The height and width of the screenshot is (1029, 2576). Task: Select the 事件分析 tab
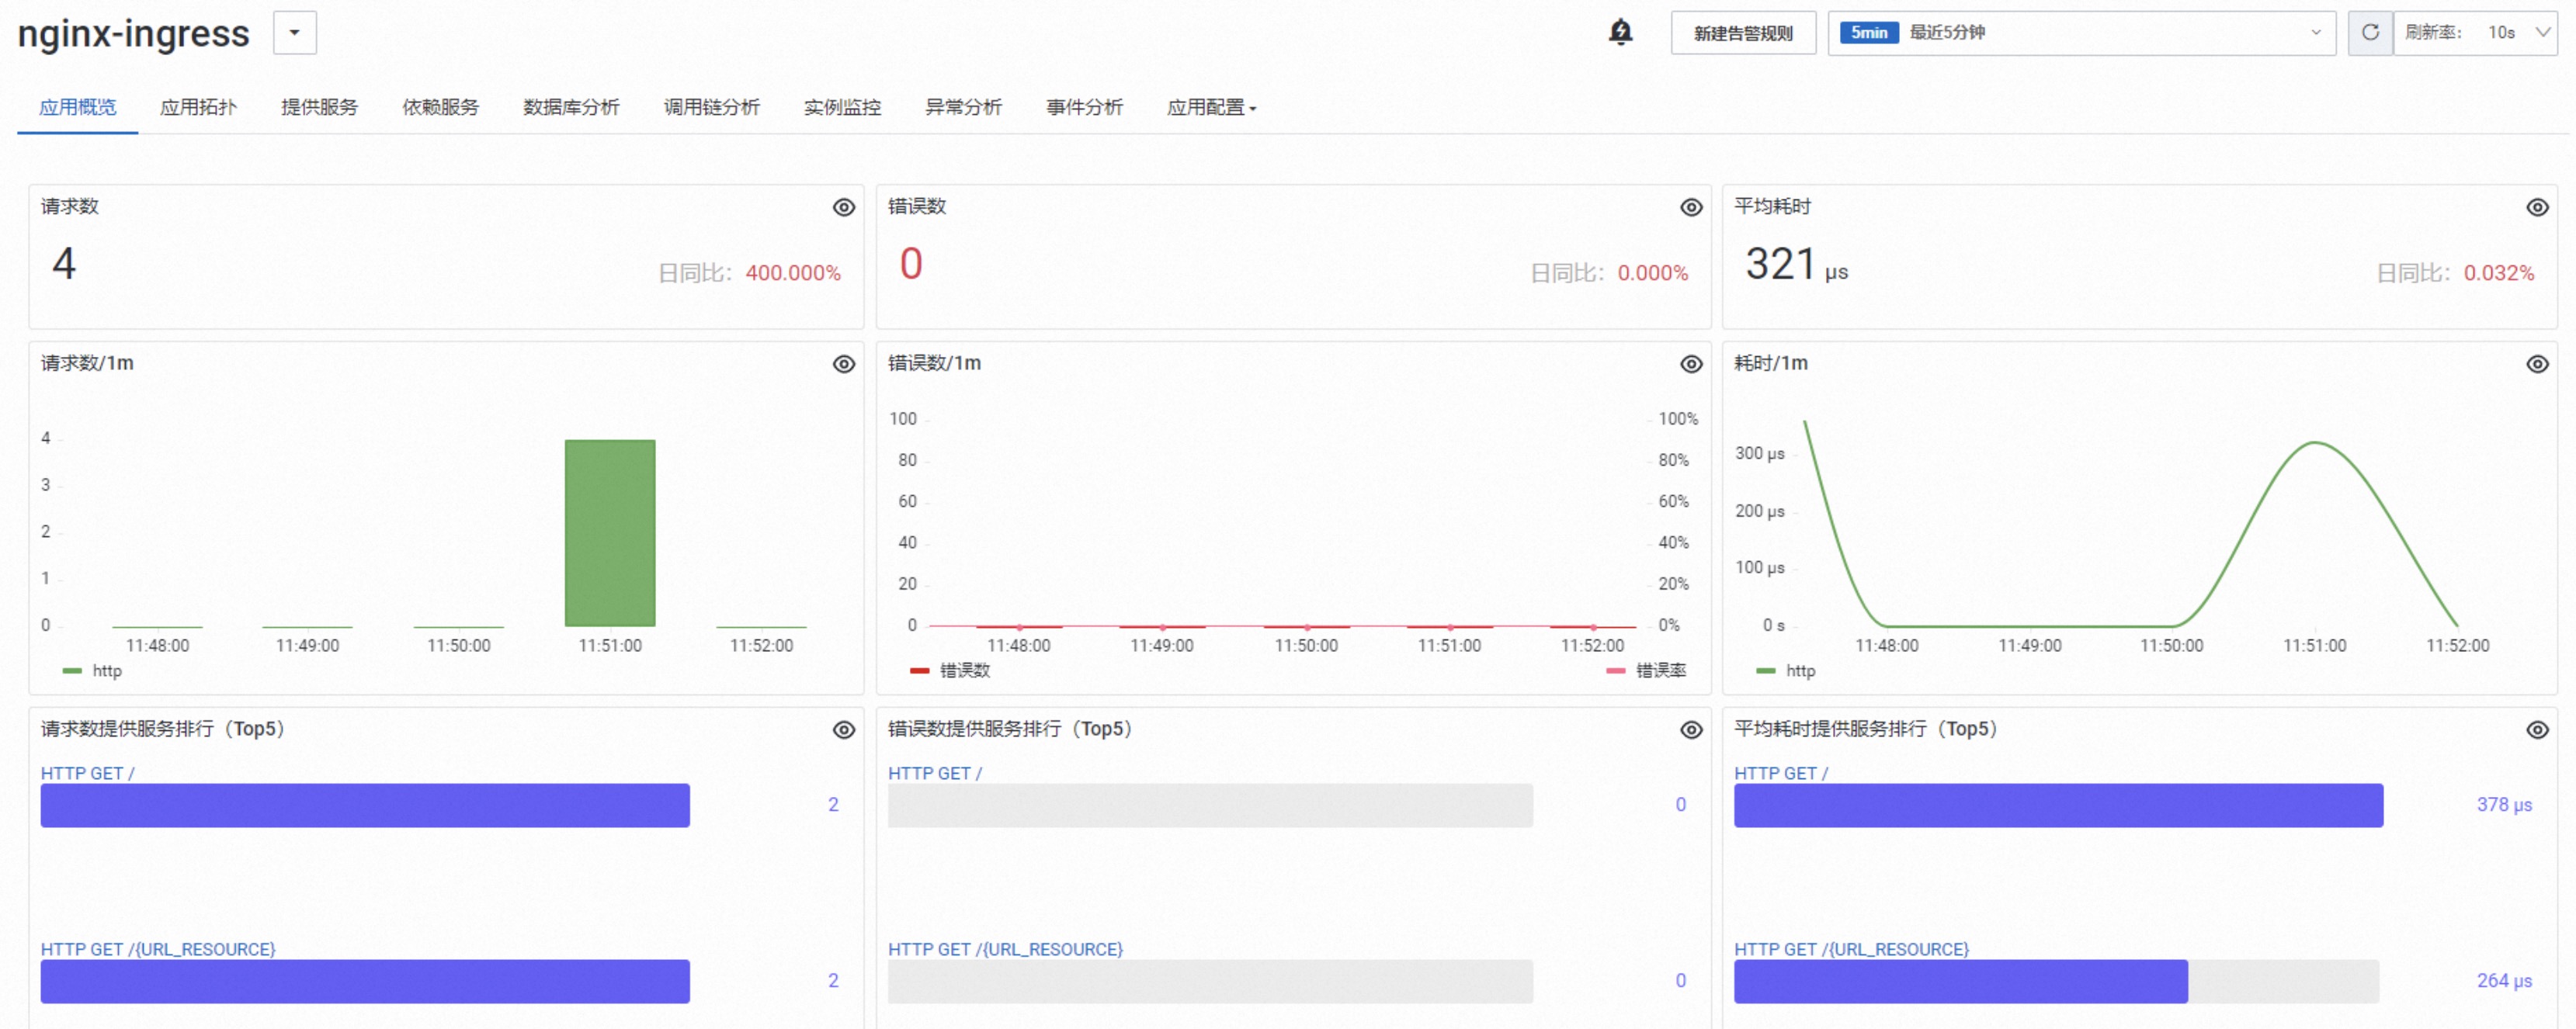1084,107
